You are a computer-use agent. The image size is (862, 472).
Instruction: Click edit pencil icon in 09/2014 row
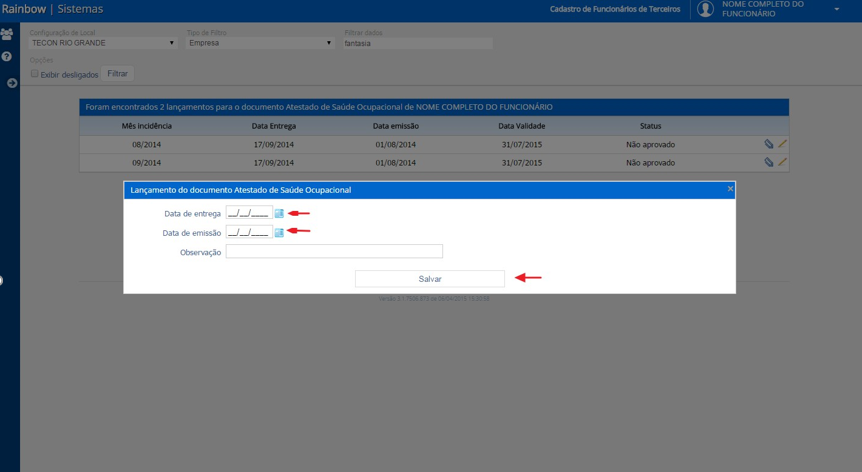[782, 162]
